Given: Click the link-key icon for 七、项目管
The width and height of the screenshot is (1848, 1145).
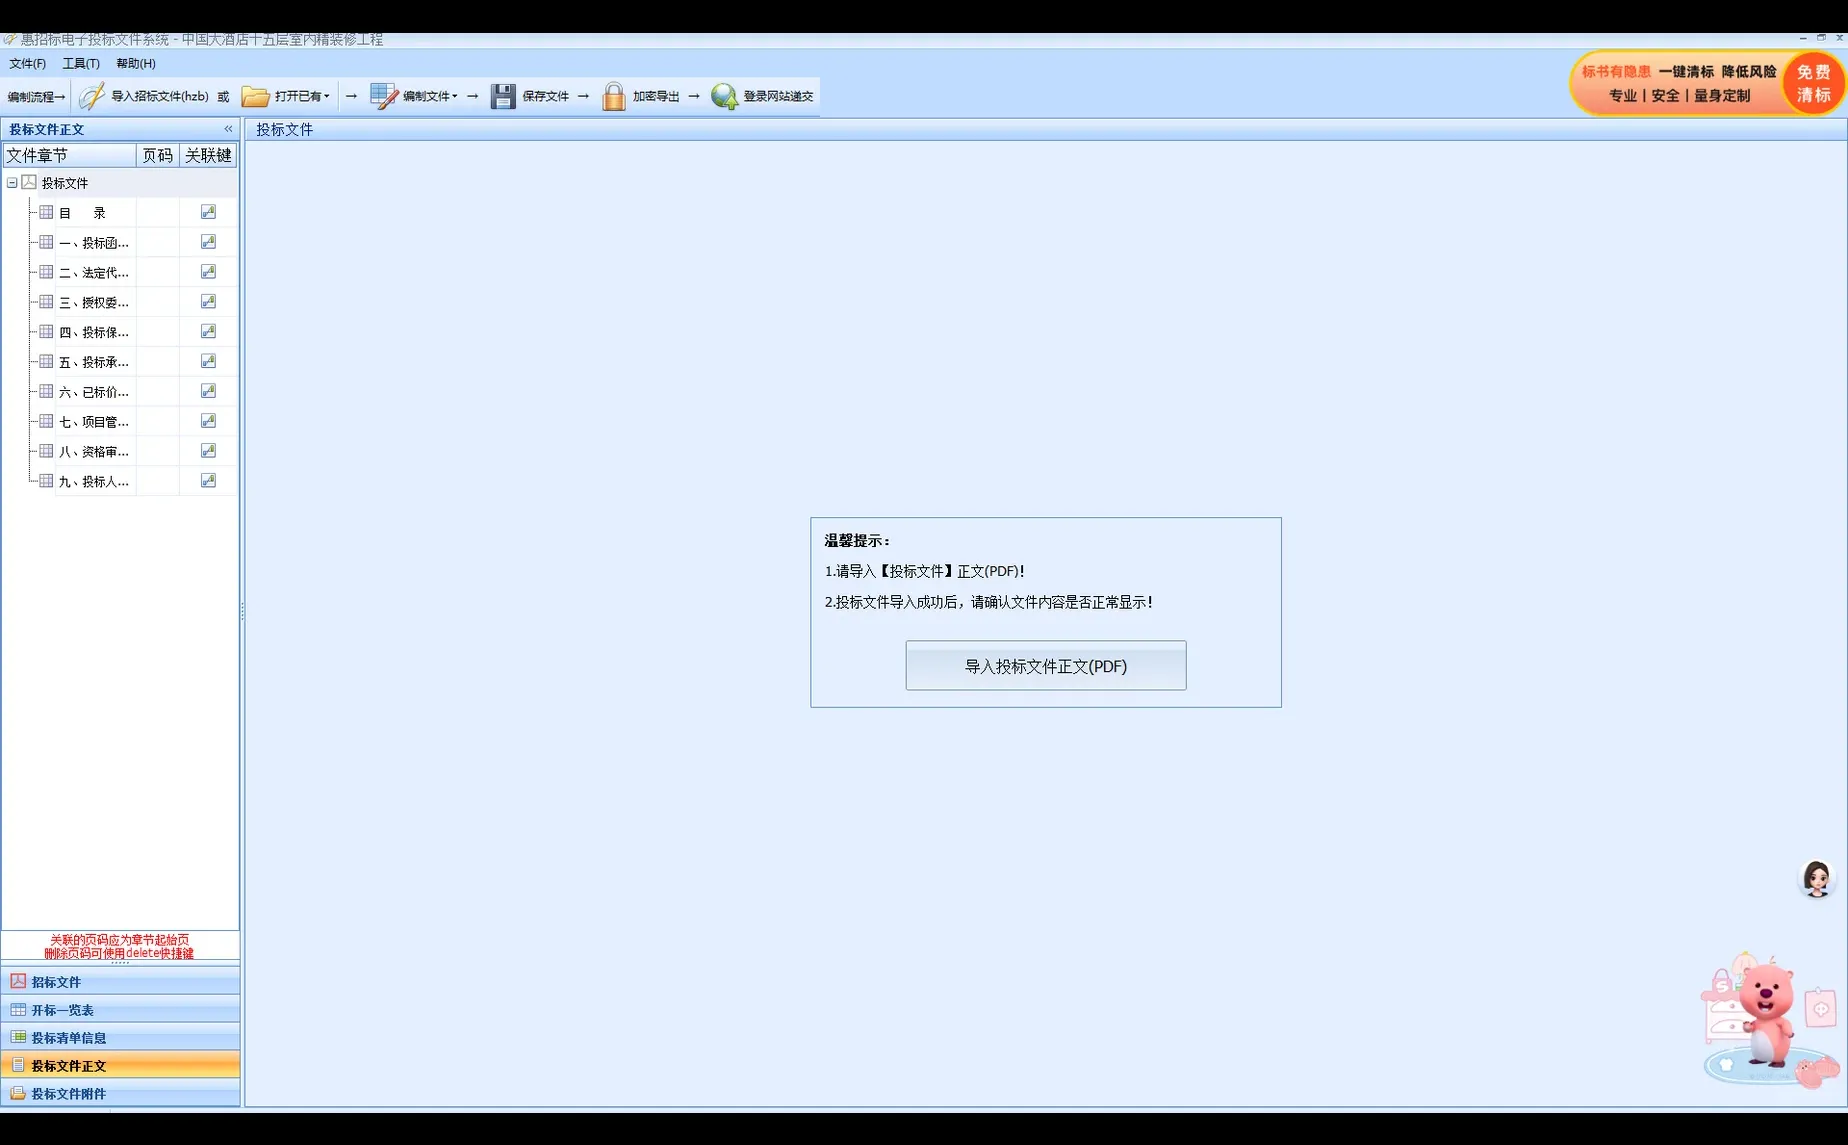Looking at the screenshot, I should [208, 421].
